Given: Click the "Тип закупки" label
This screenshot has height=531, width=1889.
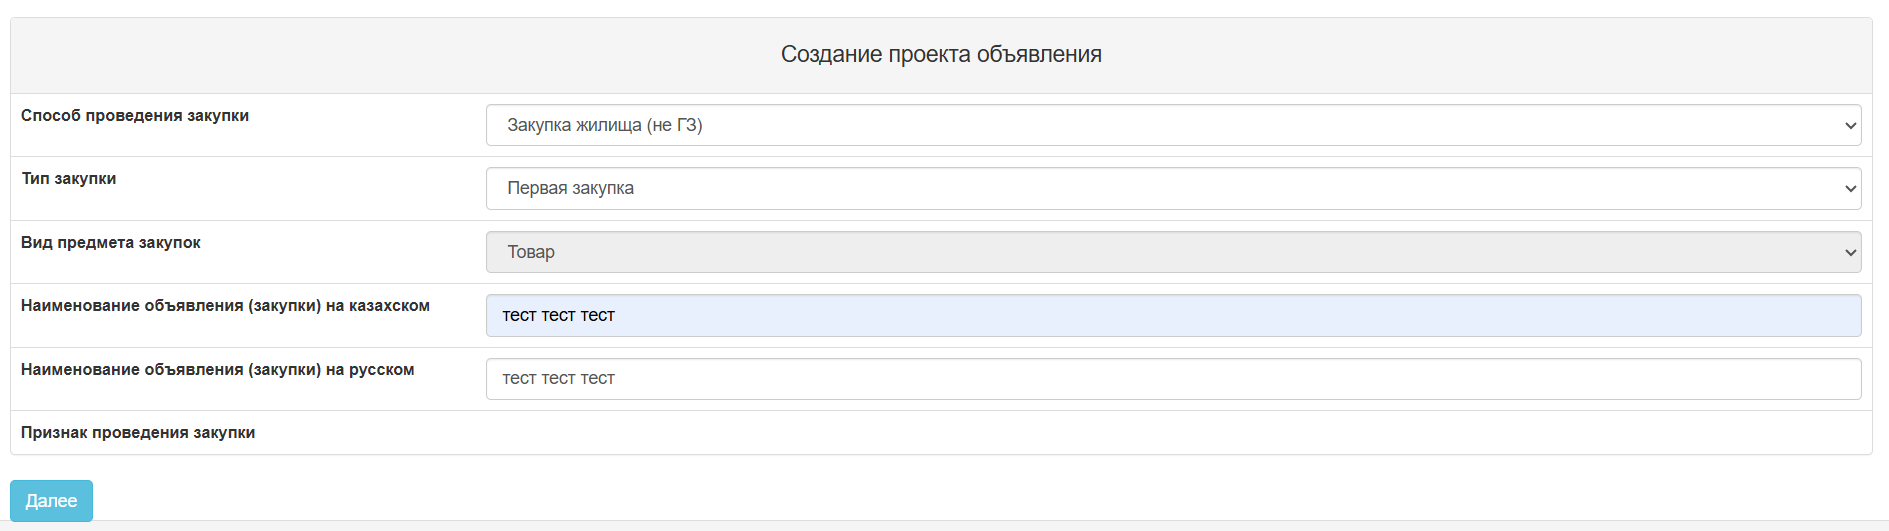Looking at the screenshot, I should click(69, 179).
